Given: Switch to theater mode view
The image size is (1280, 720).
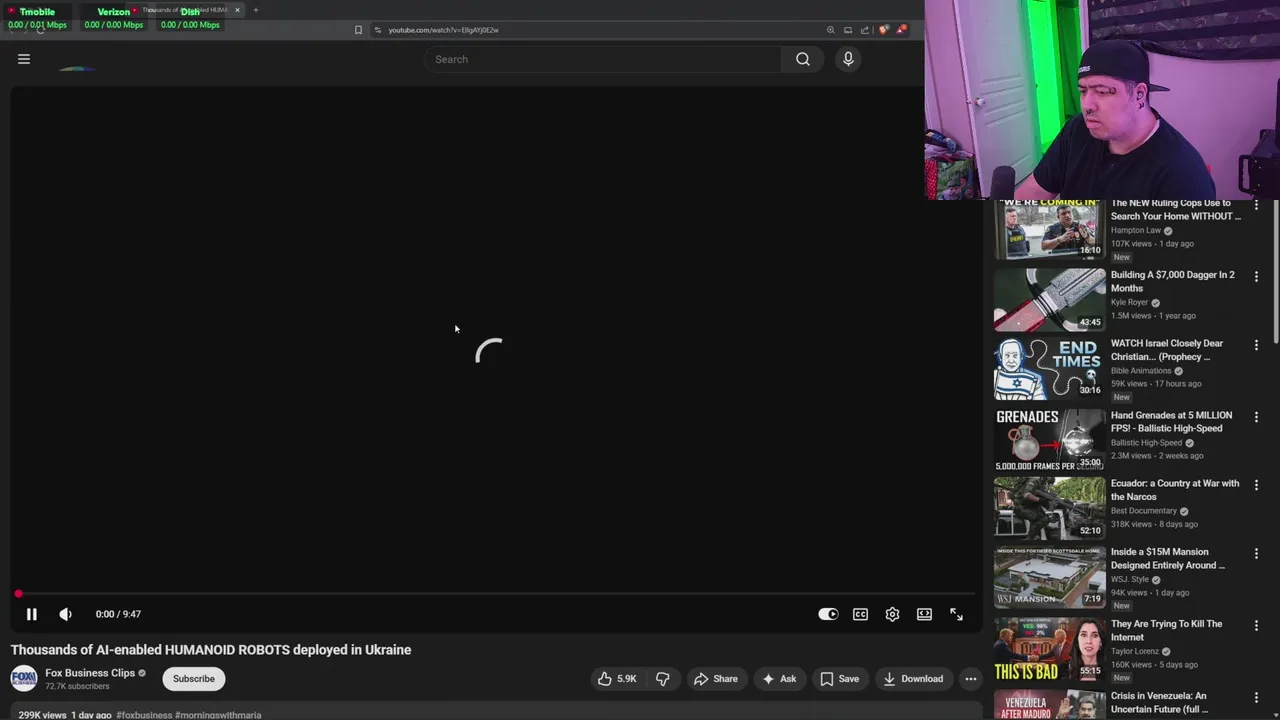Looking at the screenshot, I should click(924, 614).
